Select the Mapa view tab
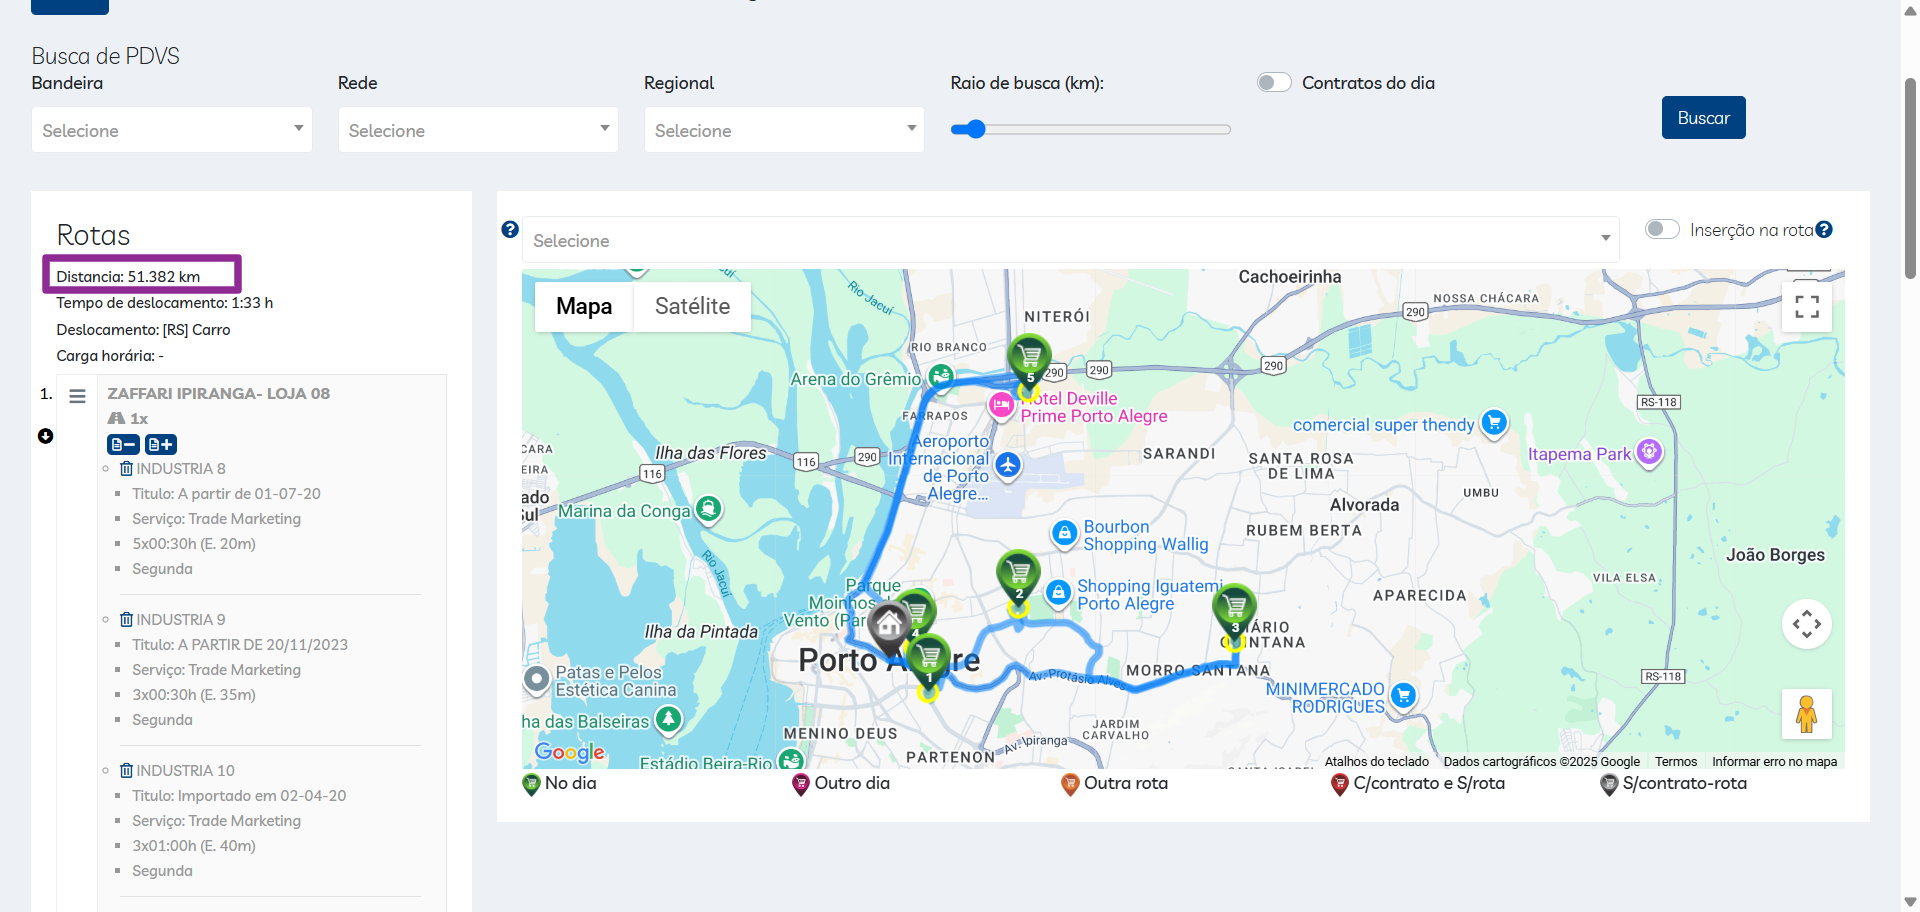The width and height of the screenshot is (1920, 912). click(x=584, y=306)
